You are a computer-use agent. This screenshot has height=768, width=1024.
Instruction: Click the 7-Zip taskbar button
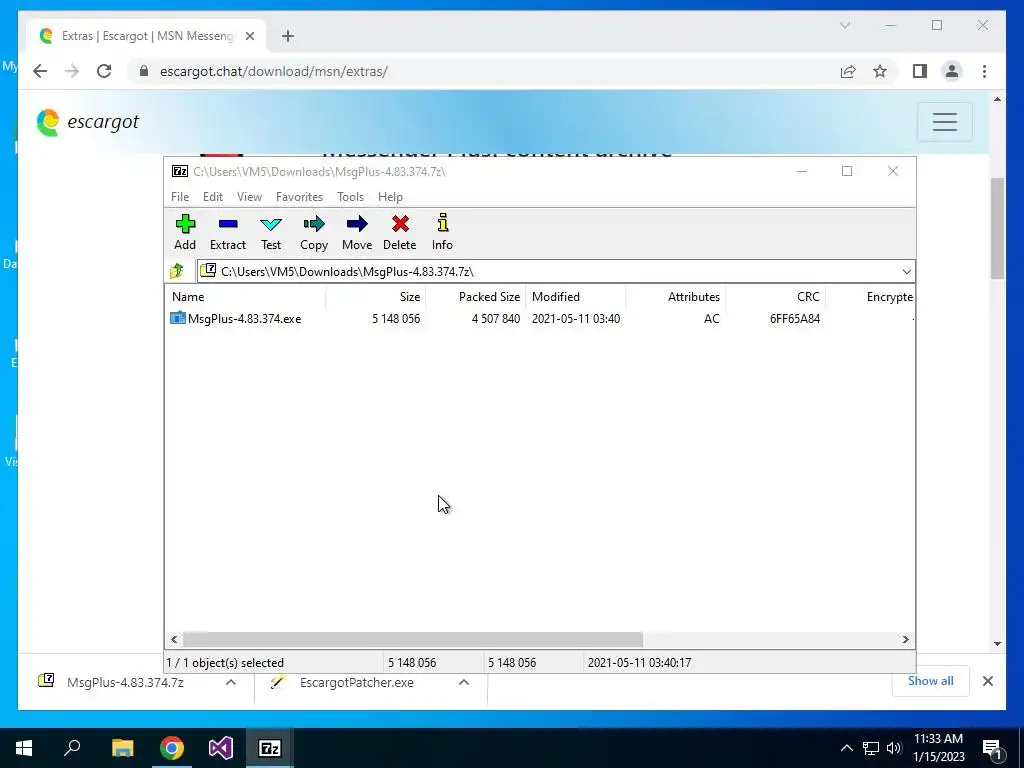(270, 748)
